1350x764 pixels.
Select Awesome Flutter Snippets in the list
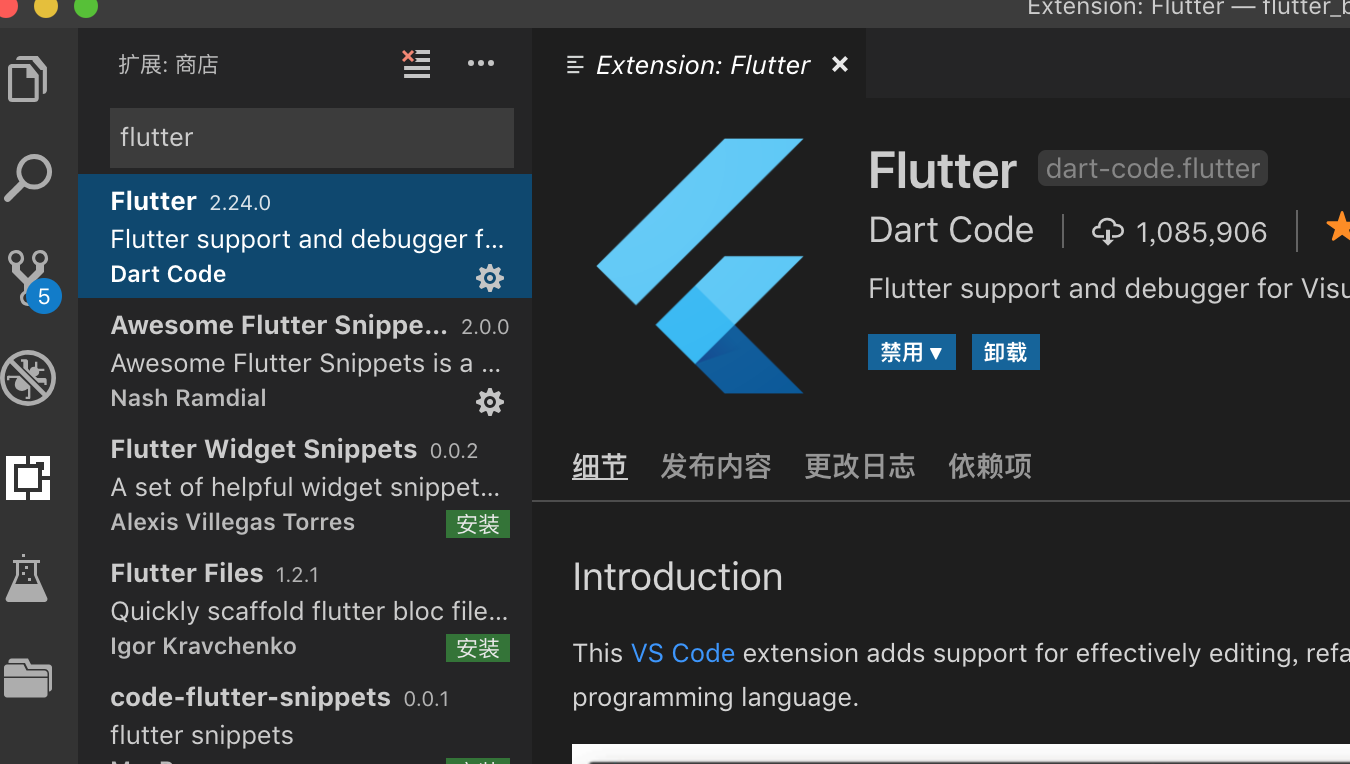pyautogui.click(x=305, y=360)
